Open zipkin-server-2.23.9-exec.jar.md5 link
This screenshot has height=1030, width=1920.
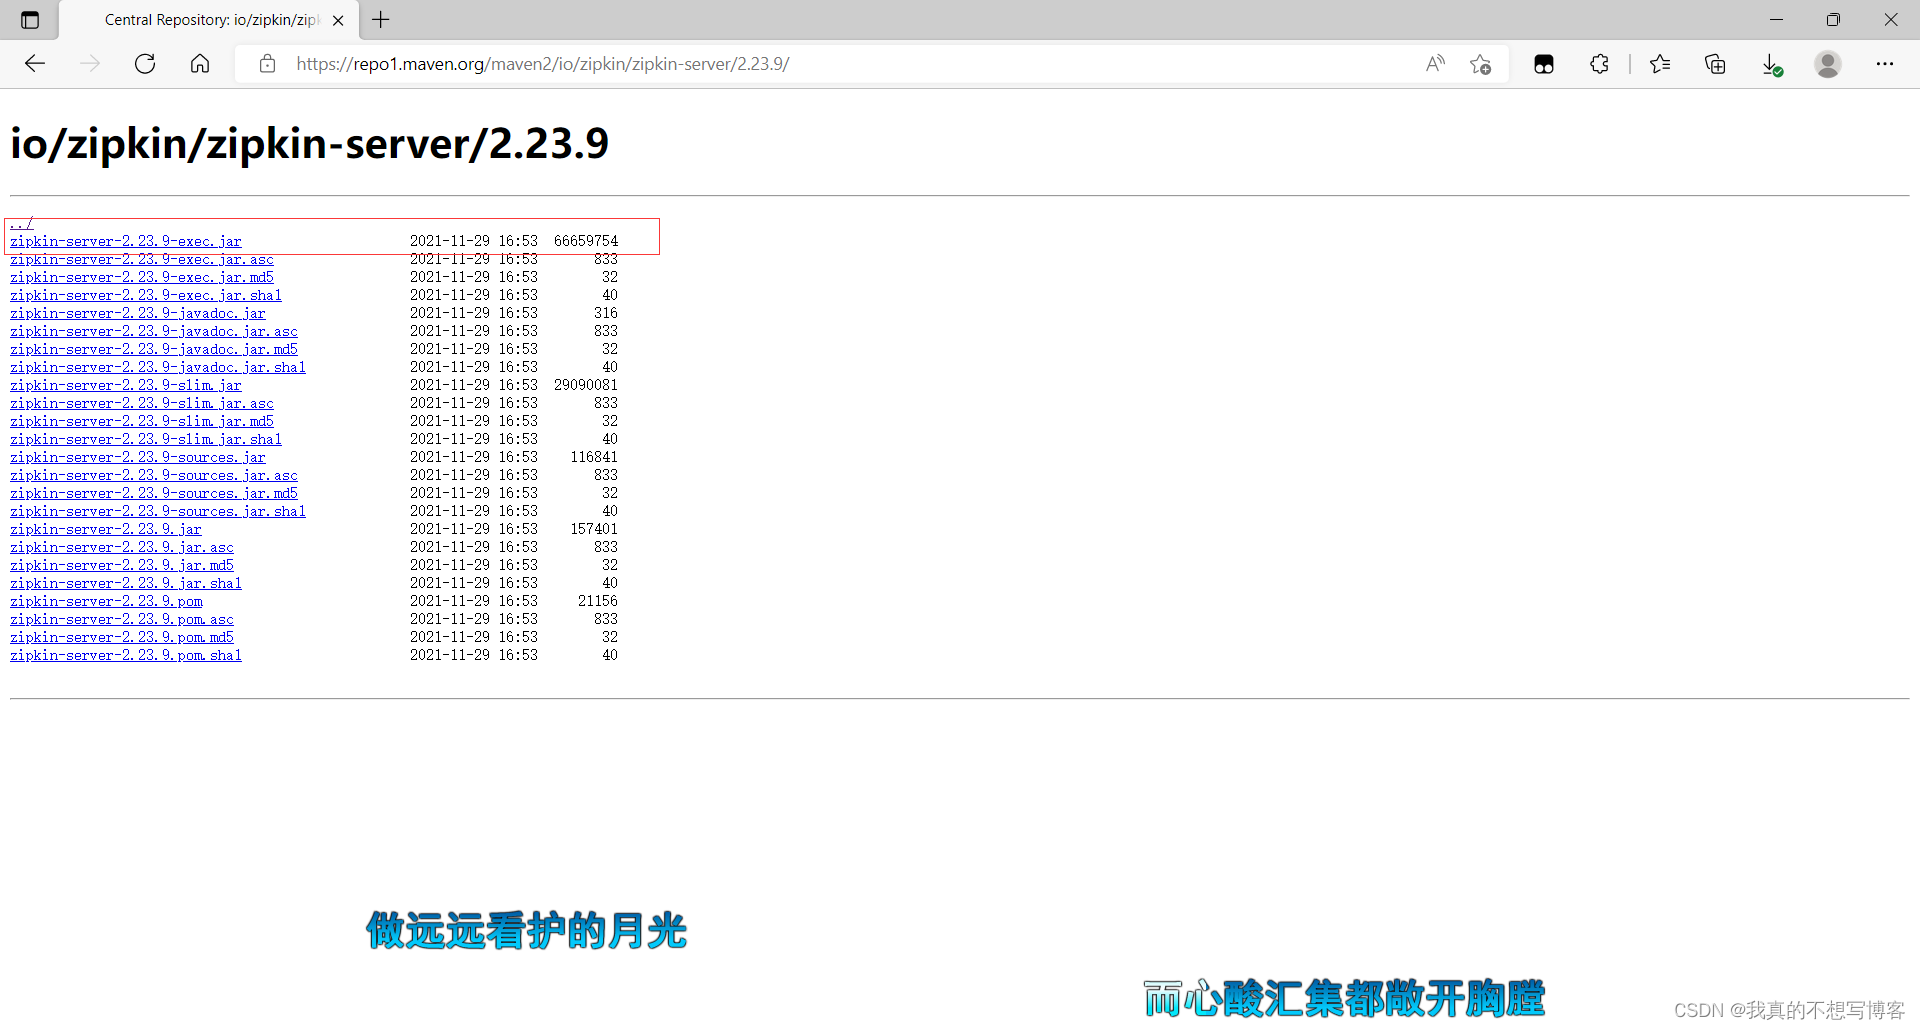[x=142, y=277]
